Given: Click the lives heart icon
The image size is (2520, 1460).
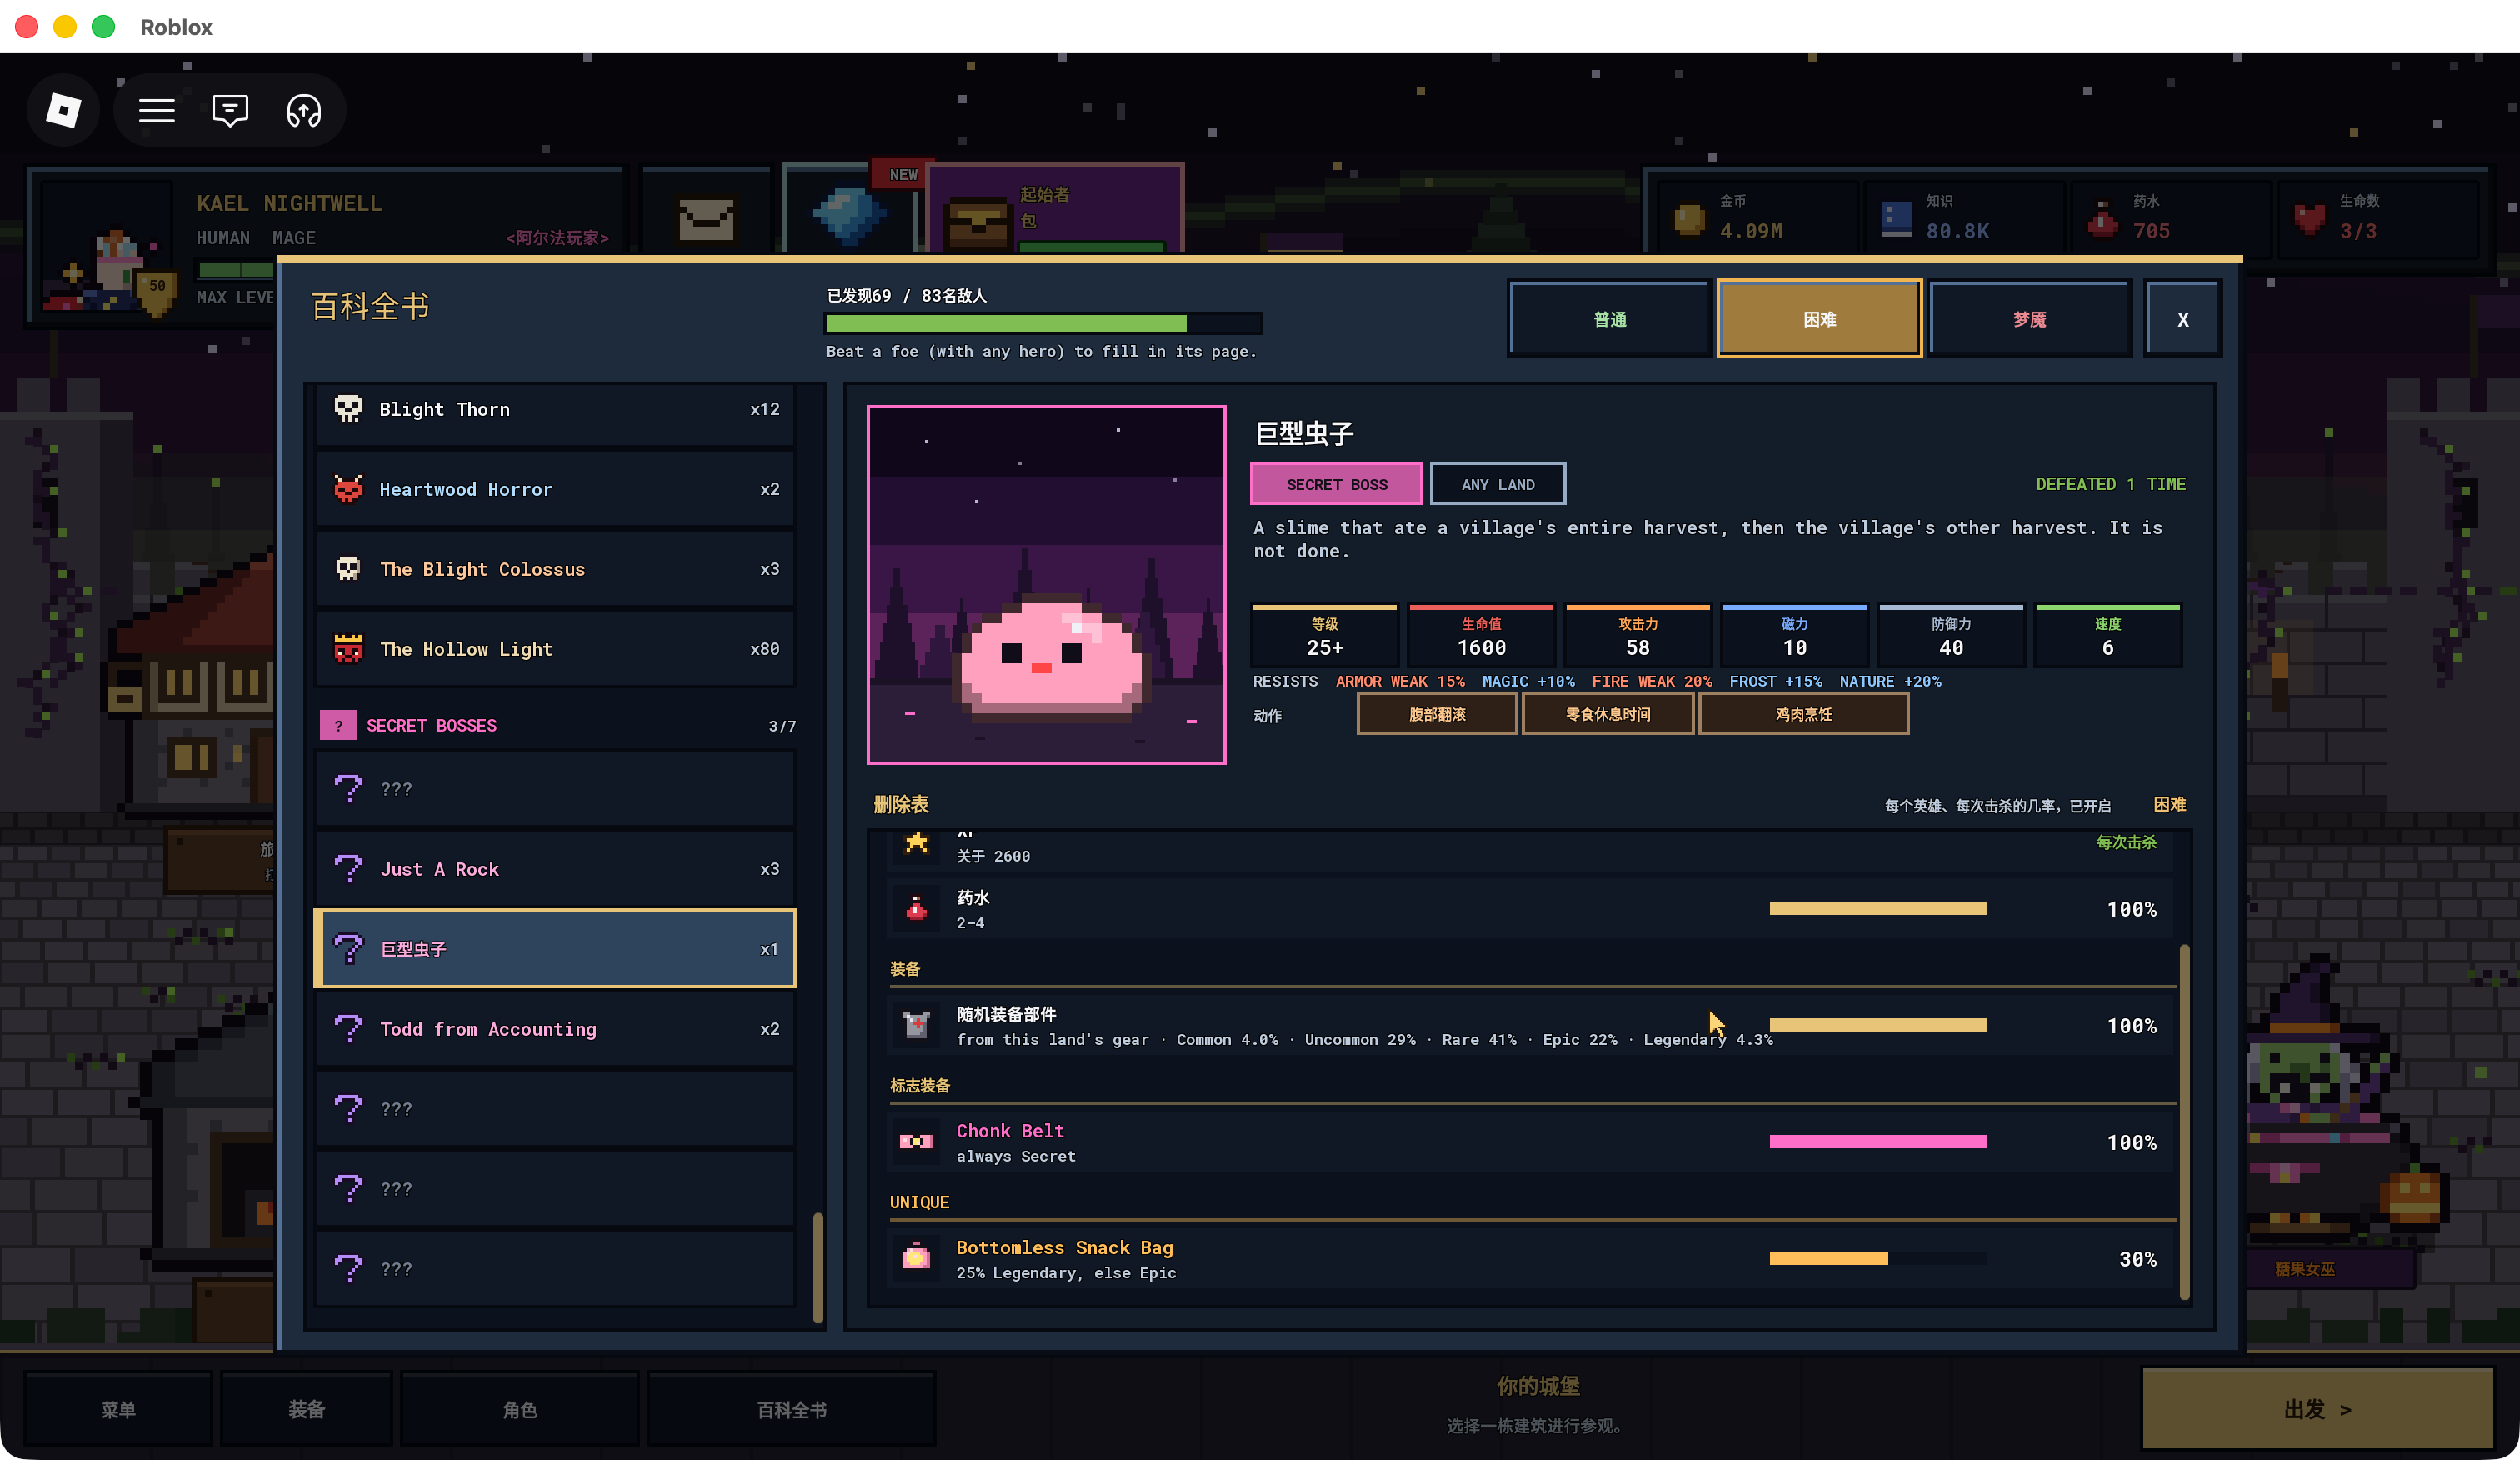Looking at the screenshot, I should click(x=2309, y=218).
